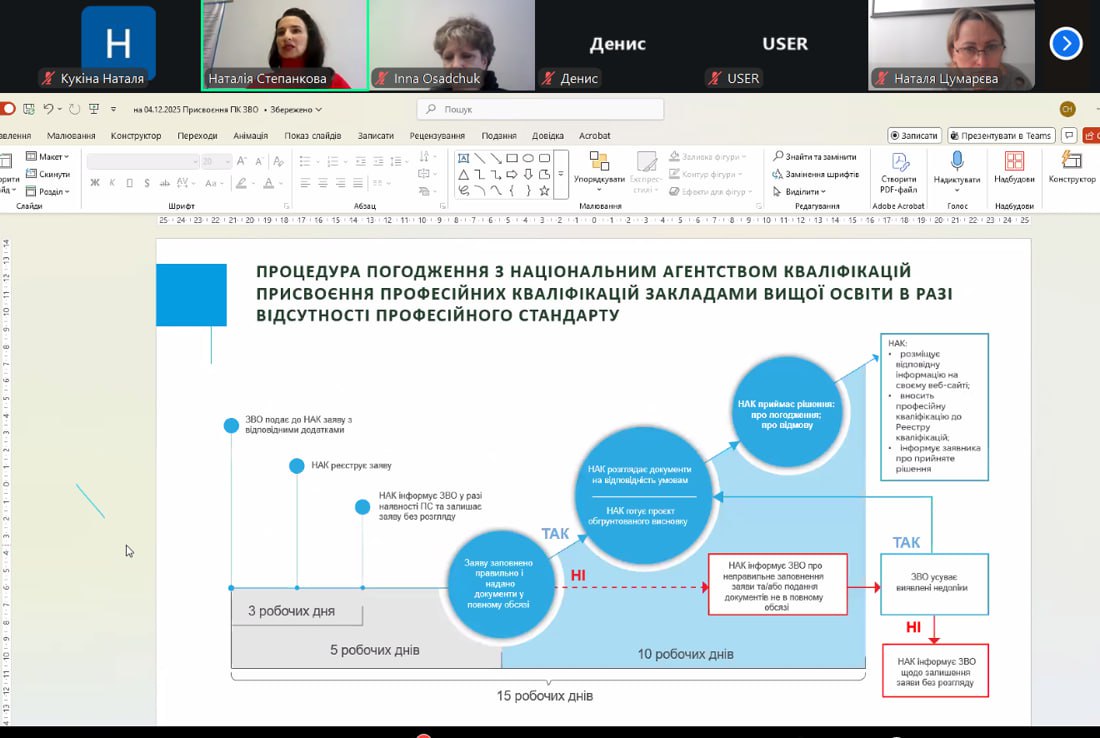Image resolution: width=1100 pixels, height=738 pixels.
Task: Toggle Center paragraph alignment
Action: pos(323,183)
